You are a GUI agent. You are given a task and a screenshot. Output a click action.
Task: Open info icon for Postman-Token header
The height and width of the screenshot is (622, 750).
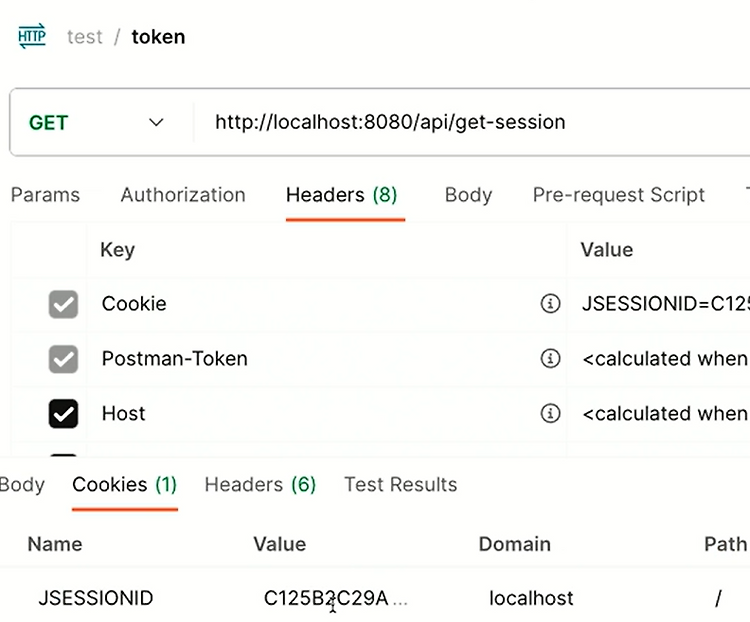click(x=550, y=358)
